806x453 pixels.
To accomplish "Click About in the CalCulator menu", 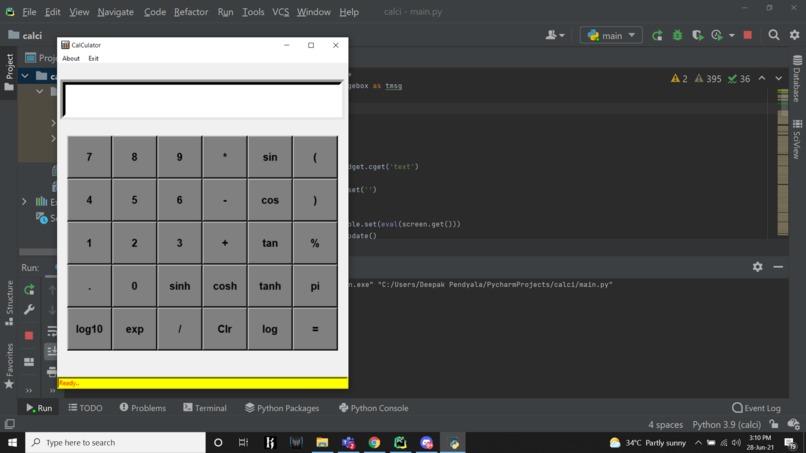I will (71, 58).
